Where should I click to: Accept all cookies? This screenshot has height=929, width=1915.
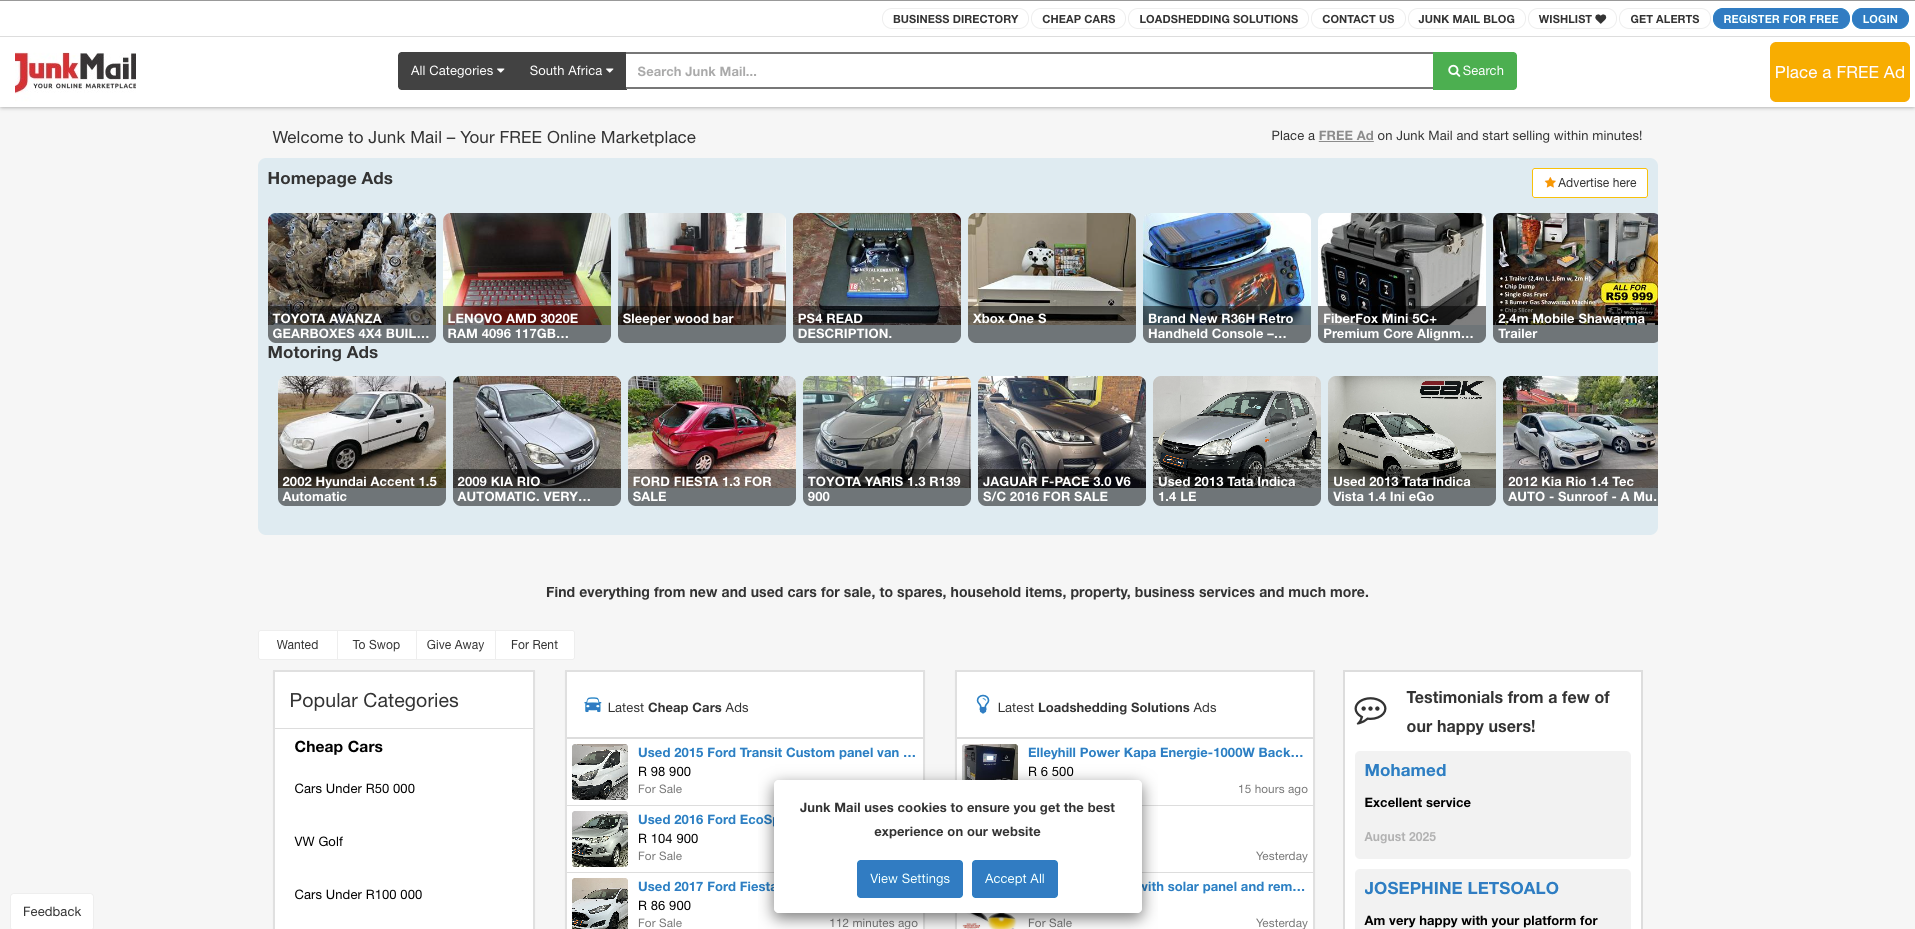click(x=1015, y=879)
